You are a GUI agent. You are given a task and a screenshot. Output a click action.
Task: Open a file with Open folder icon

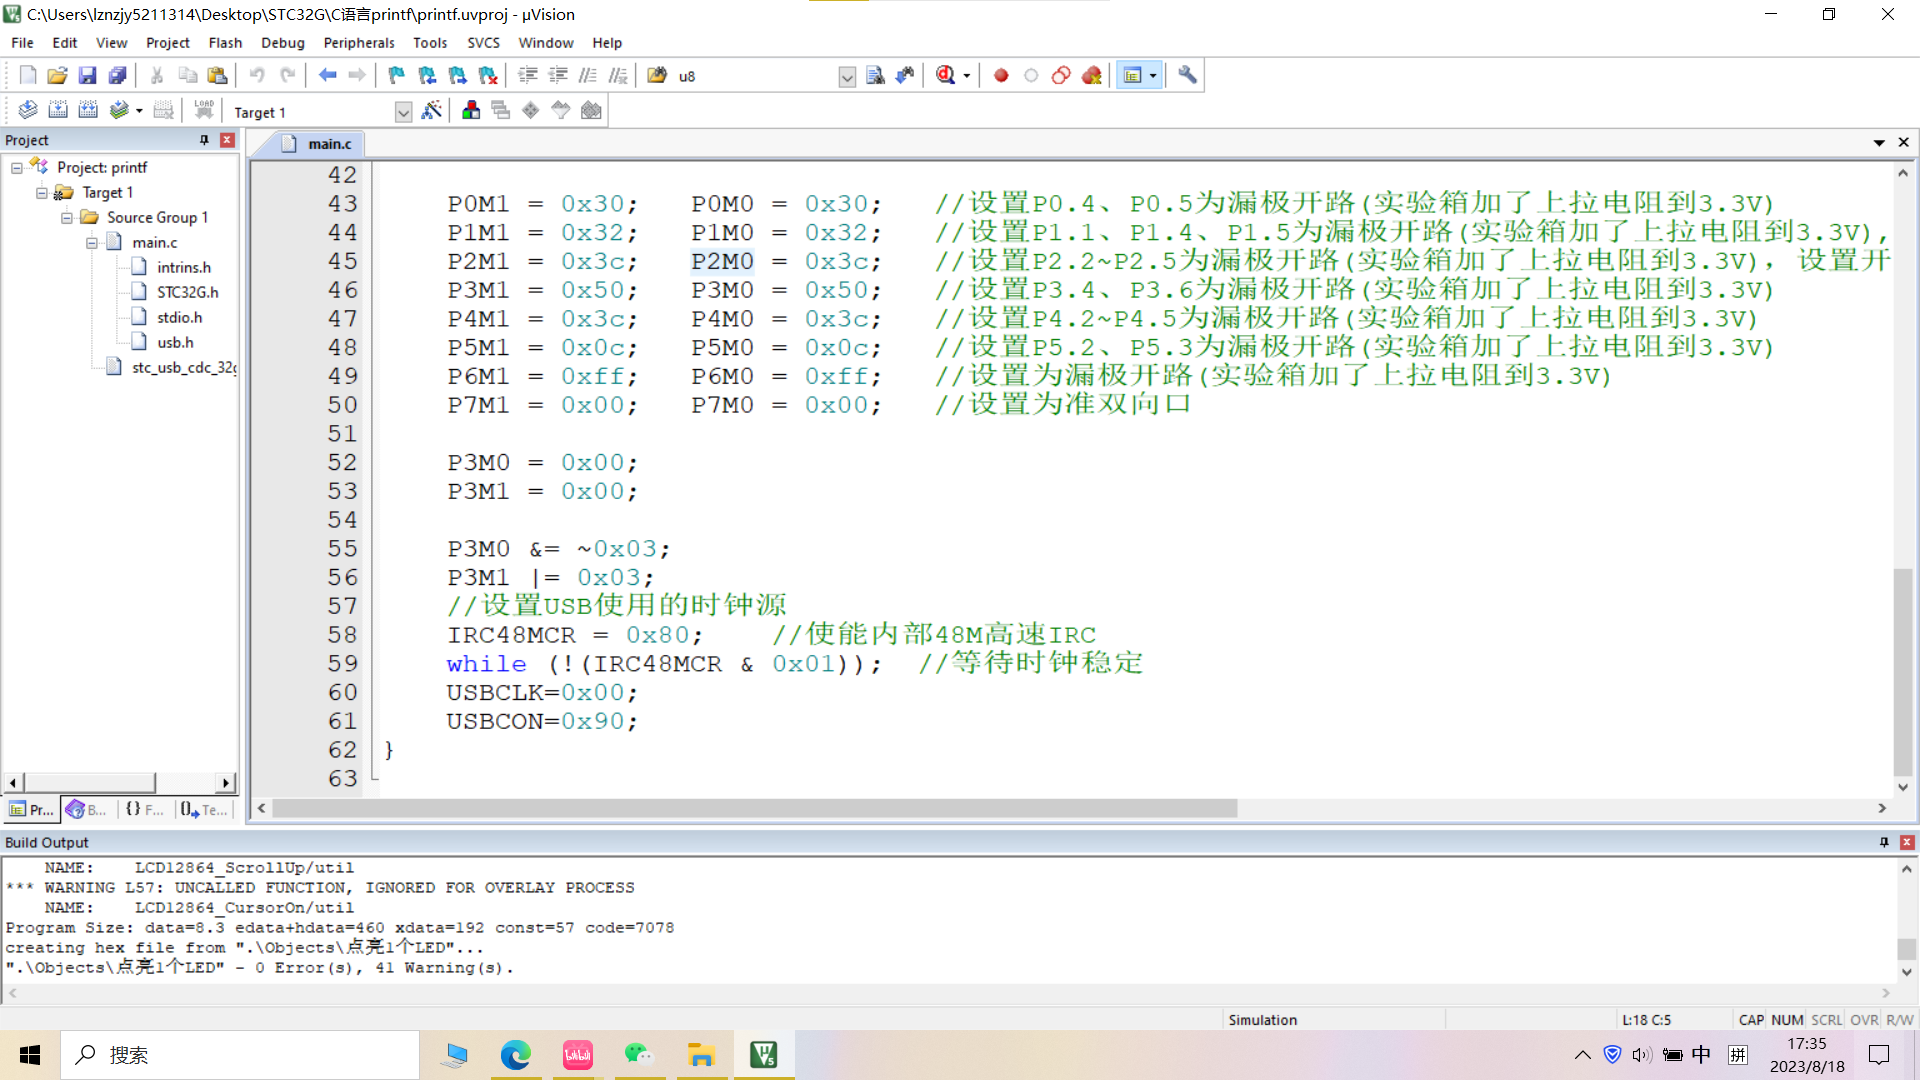coord(57,75)
